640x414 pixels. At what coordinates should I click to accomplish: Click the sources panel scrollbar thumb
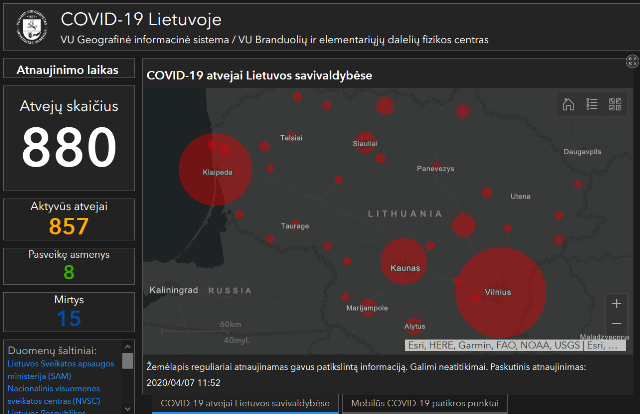pos(127,361)
